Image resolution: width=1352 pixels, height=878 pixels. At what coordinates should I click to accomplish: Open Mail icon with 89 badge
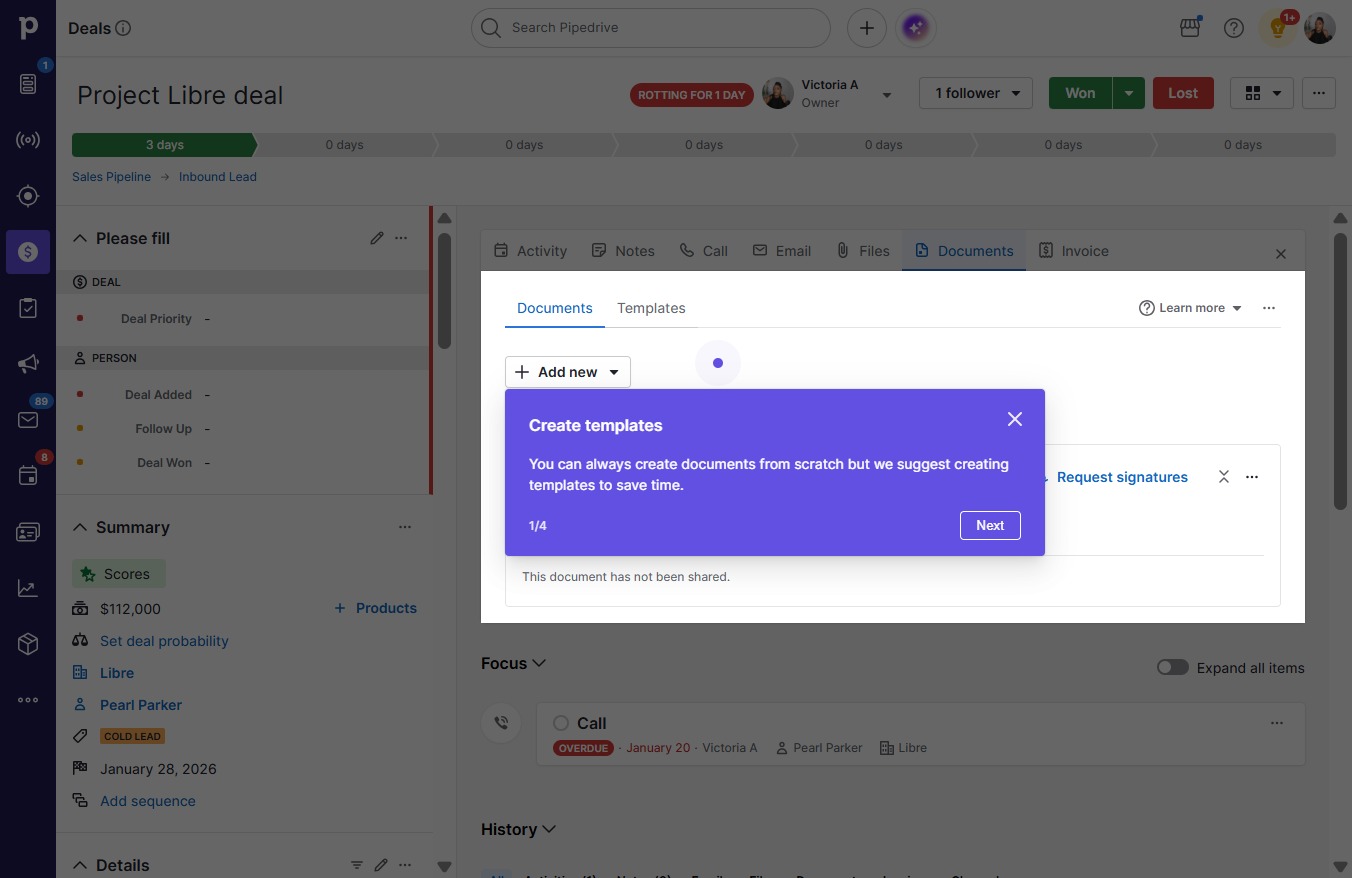28,420
